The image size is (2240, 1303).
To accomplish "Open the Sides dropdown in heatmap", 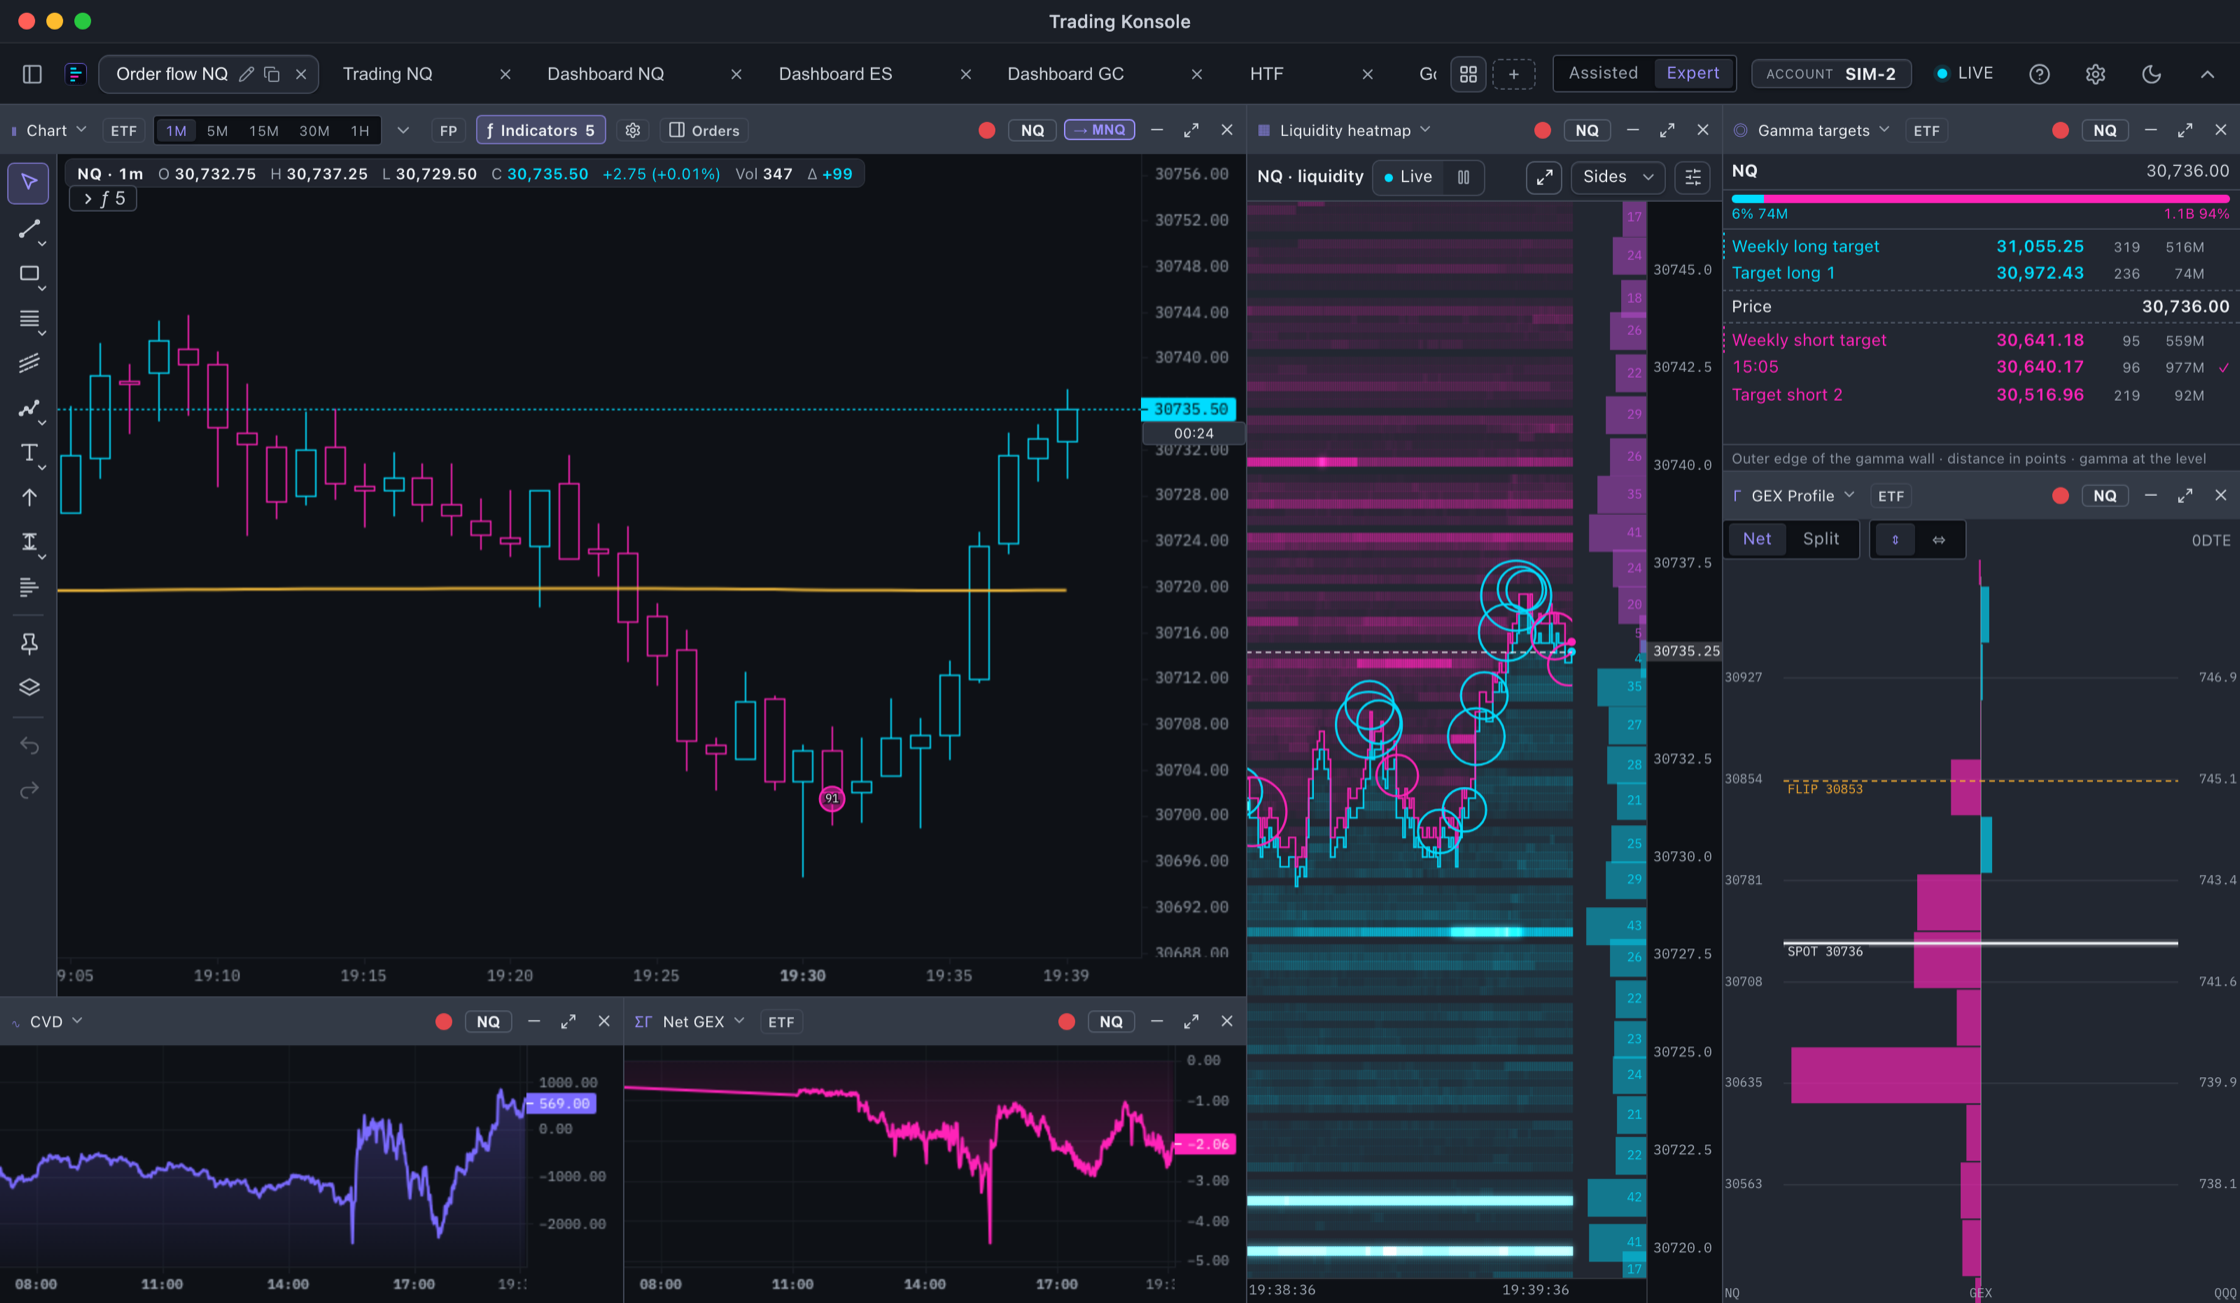I will [1617, 177].
